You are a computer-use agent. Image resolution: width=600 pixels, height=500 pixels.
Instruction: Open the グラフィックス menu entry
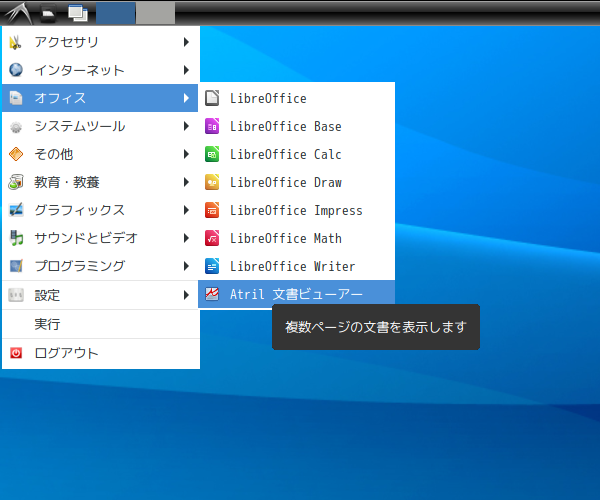coord(100,210)
